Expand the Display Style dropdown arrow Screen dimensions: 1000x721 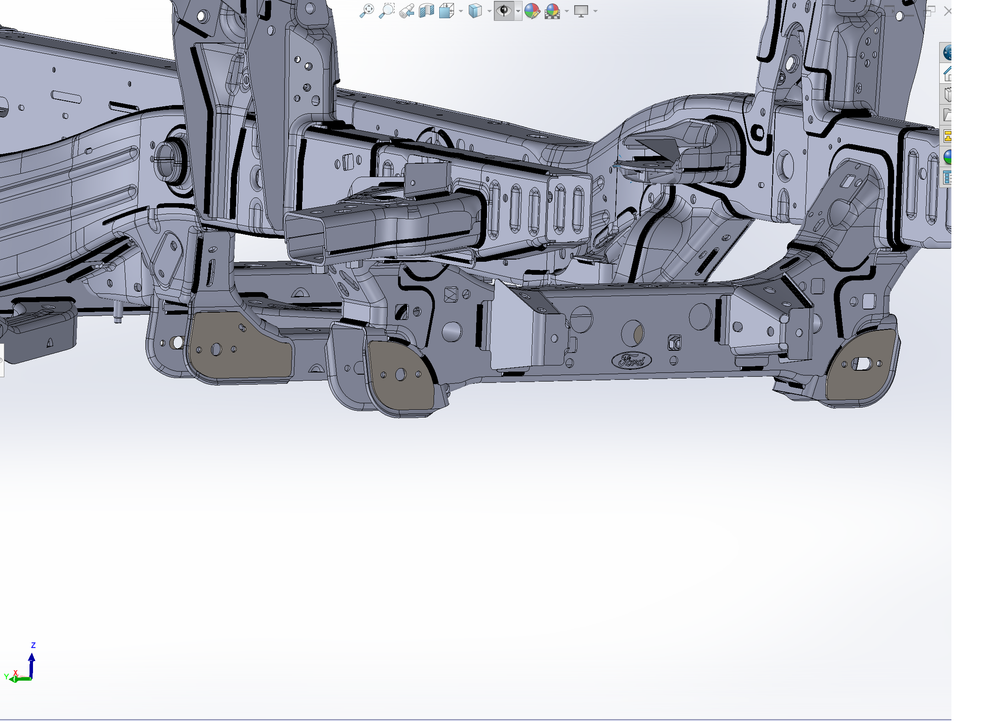tap(490, 11)
